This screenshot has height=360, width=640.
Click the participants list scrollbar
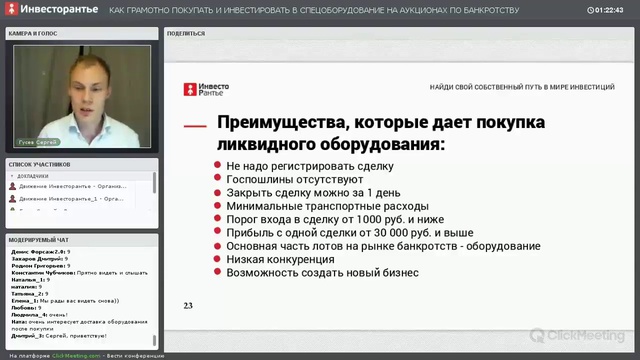(x=154, y=183)
